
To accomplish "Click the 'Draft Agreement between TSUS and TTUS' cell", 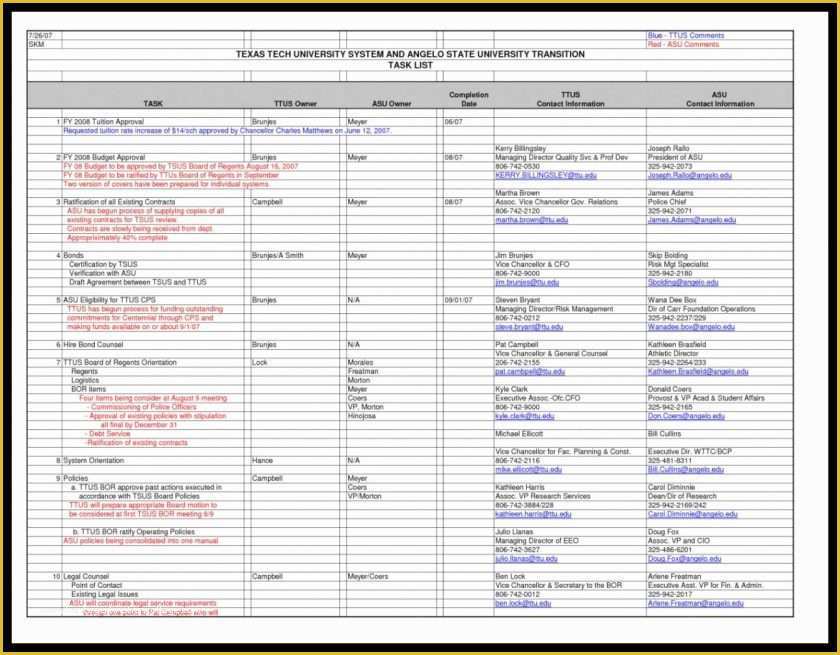I will pyautogui.click(x=138, y=282).
